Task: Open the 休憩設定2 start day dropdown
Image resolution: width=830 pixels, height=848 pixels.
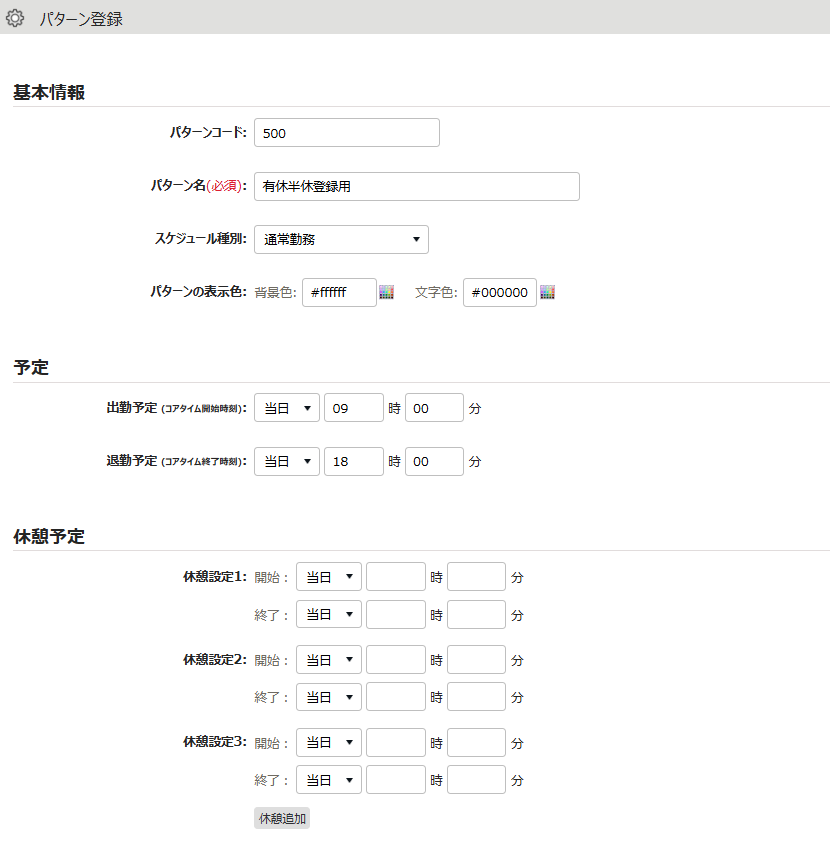Action: pos(328,660)
